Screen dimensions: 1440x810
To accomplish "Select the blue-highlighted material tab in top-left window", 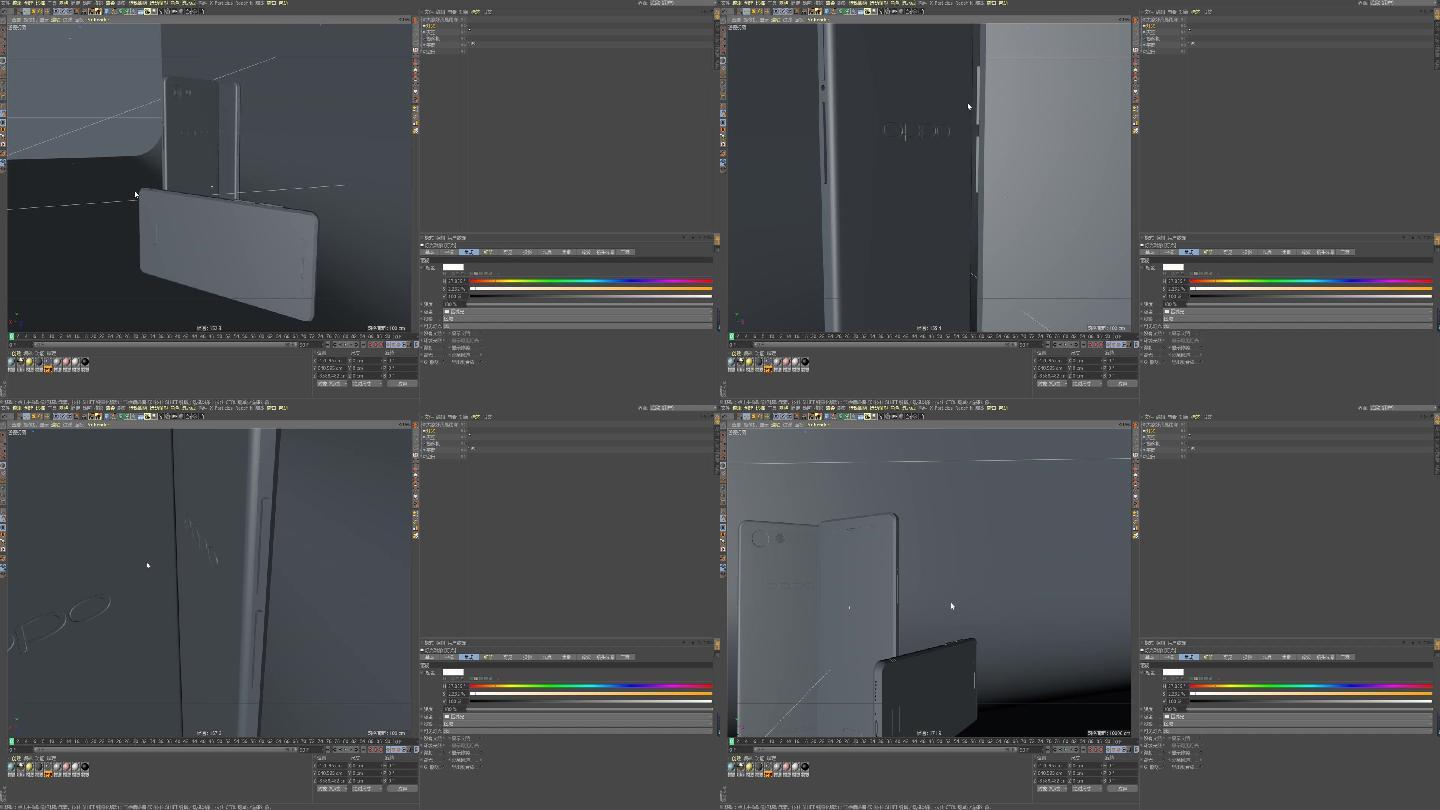I will [469, 252].
